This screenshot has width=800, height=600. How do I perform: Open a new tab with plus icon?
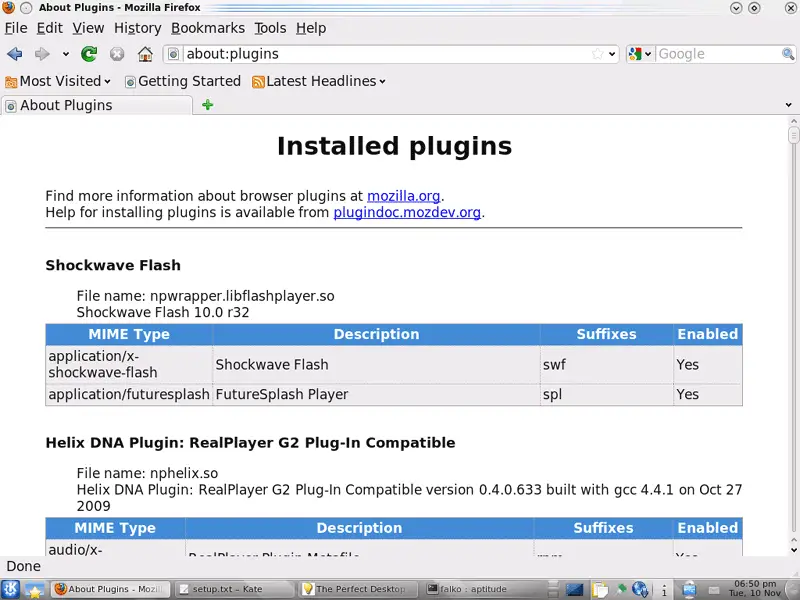(208, 105)
